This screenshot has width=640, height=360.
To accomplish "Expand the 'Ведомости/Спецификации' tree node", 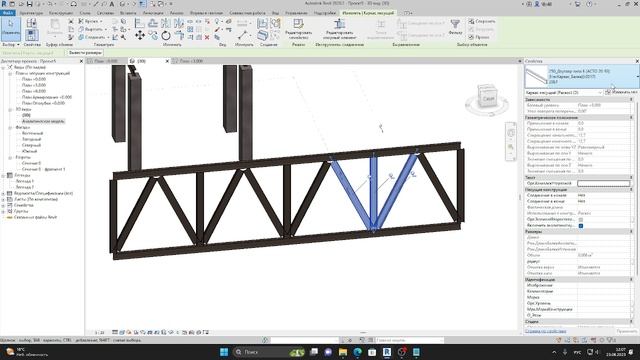I will click(x=4, y=193).
